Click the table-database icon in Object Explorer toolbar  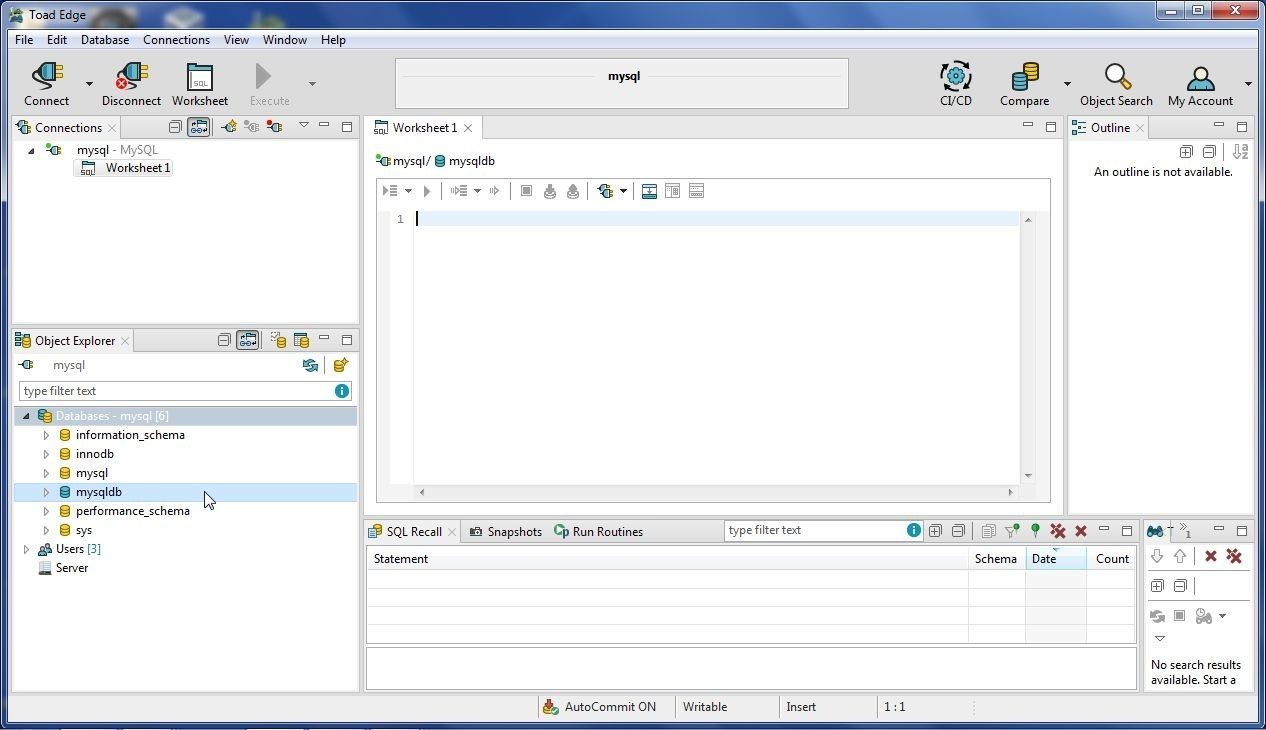point(301,340)
